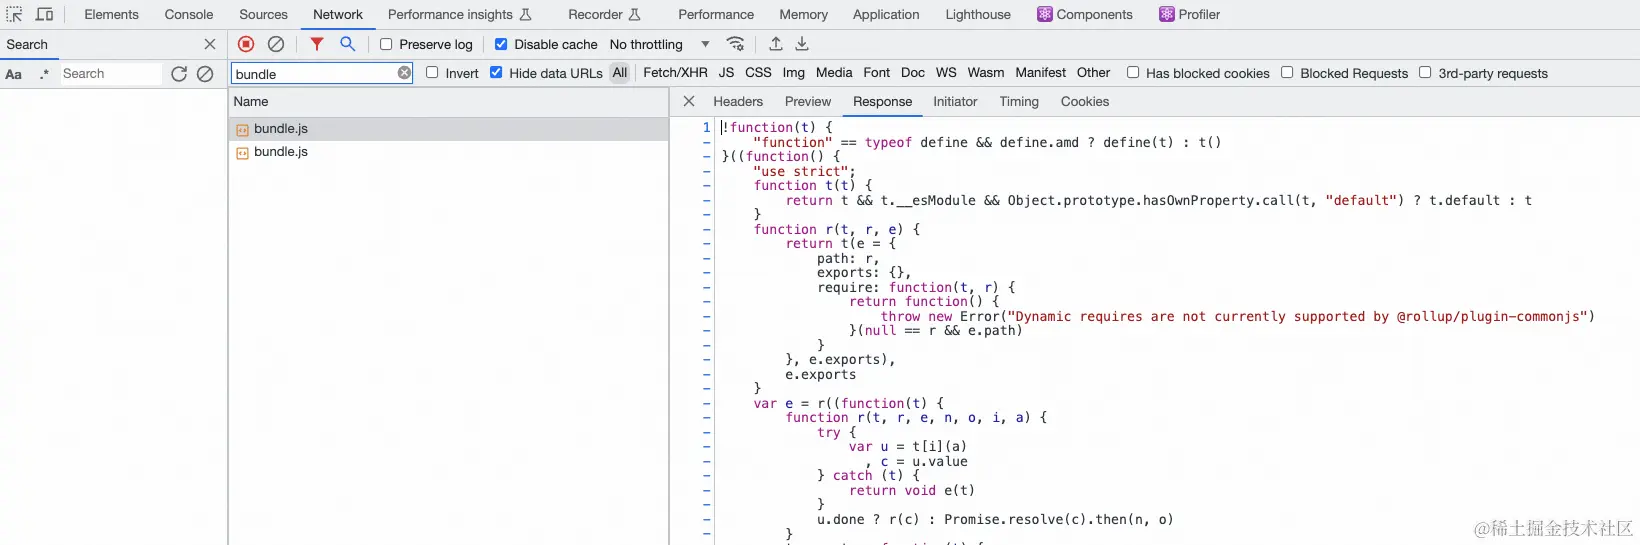Filter requests by Wasm

click(x=986, y=72)
